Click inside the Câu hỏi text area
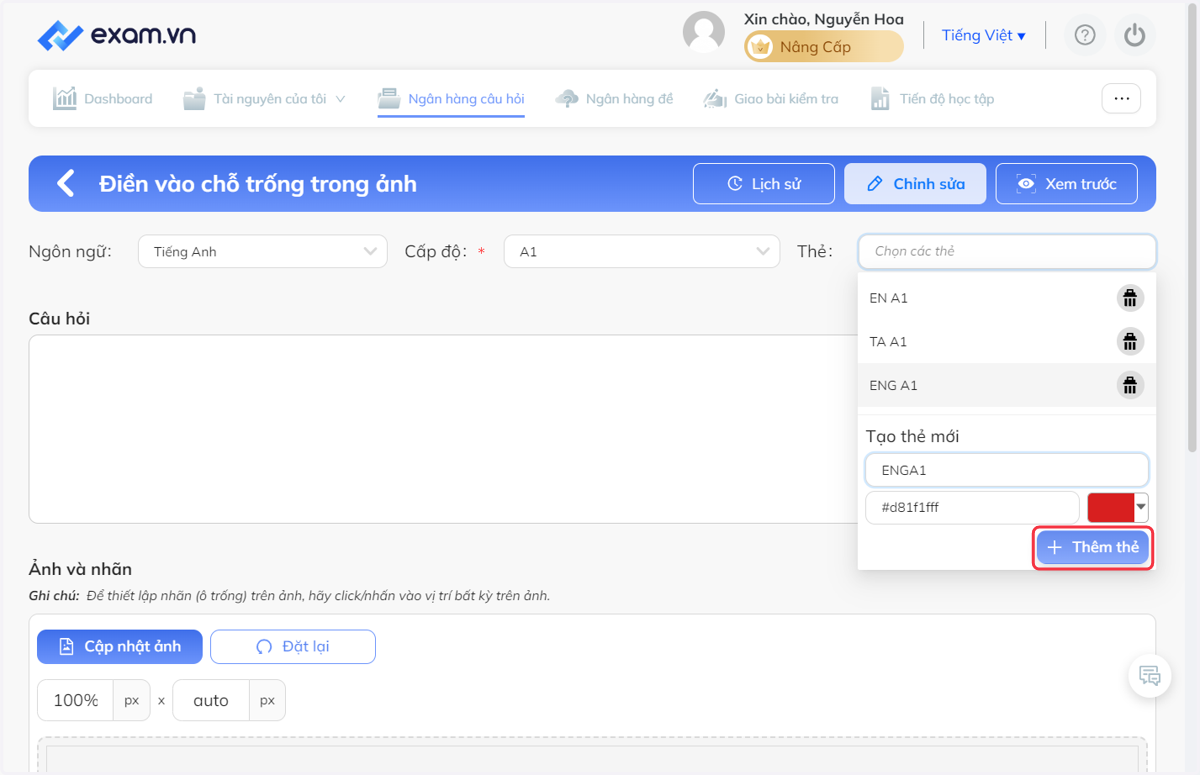This screenshot has width=1200, height=775. click(x=442, y=429)
